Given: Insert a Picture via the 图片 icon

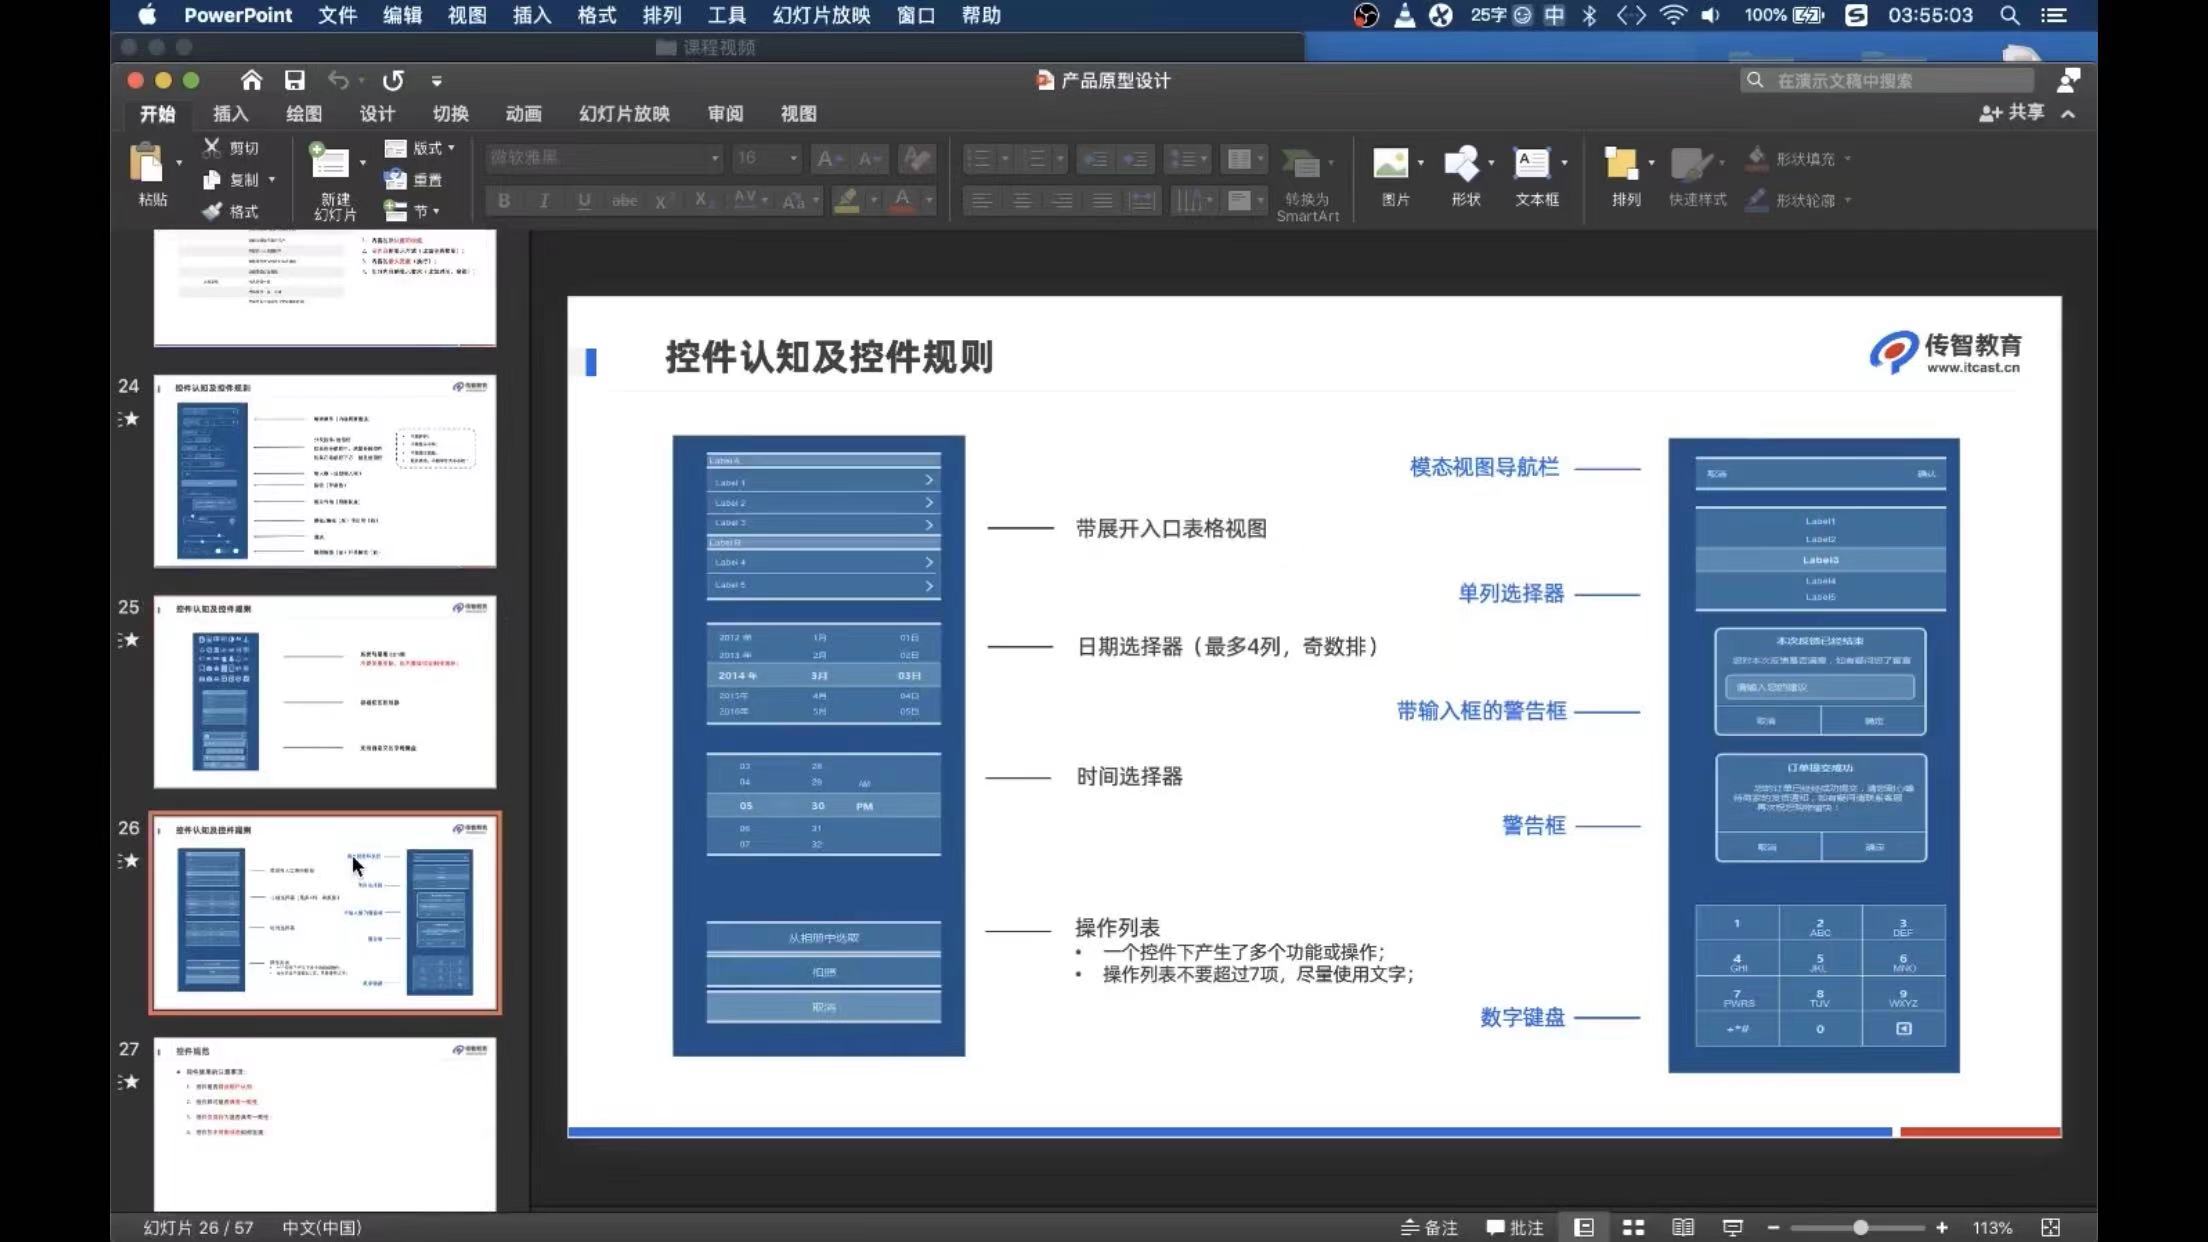Looking at the screenshot, I should click(1391, 164).
